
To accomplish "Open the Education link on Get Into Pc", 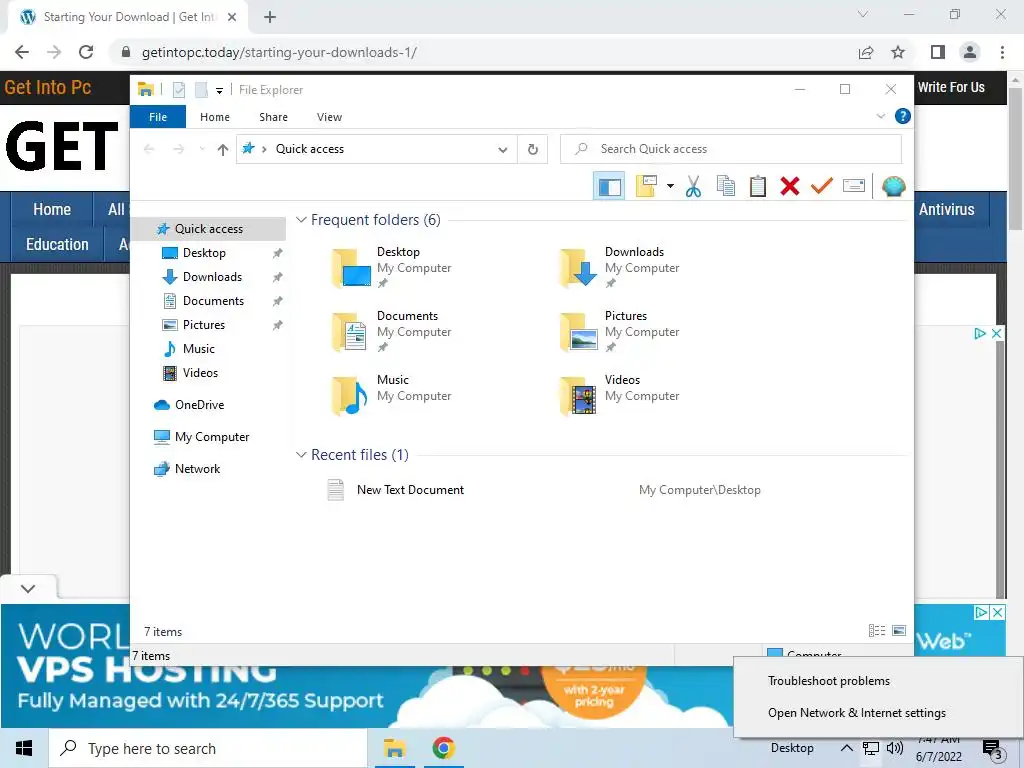I will (x=57, y=244).
